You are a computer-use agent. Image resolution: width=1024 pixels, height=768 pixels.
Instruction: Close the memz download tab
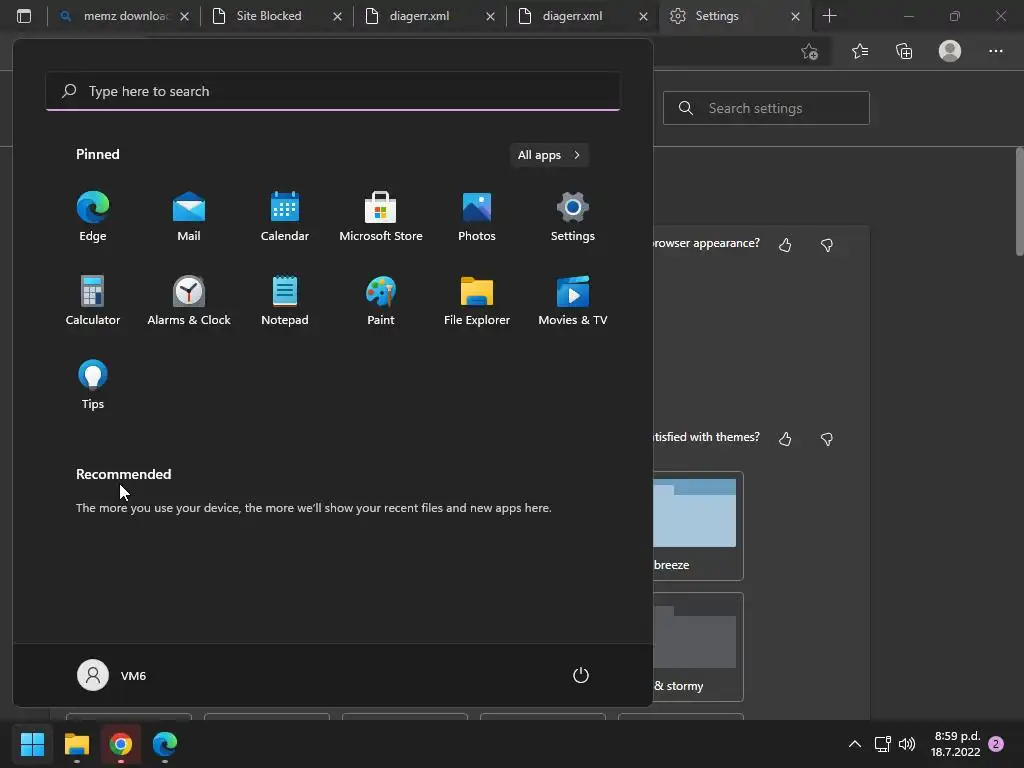(x=185, y=16)
